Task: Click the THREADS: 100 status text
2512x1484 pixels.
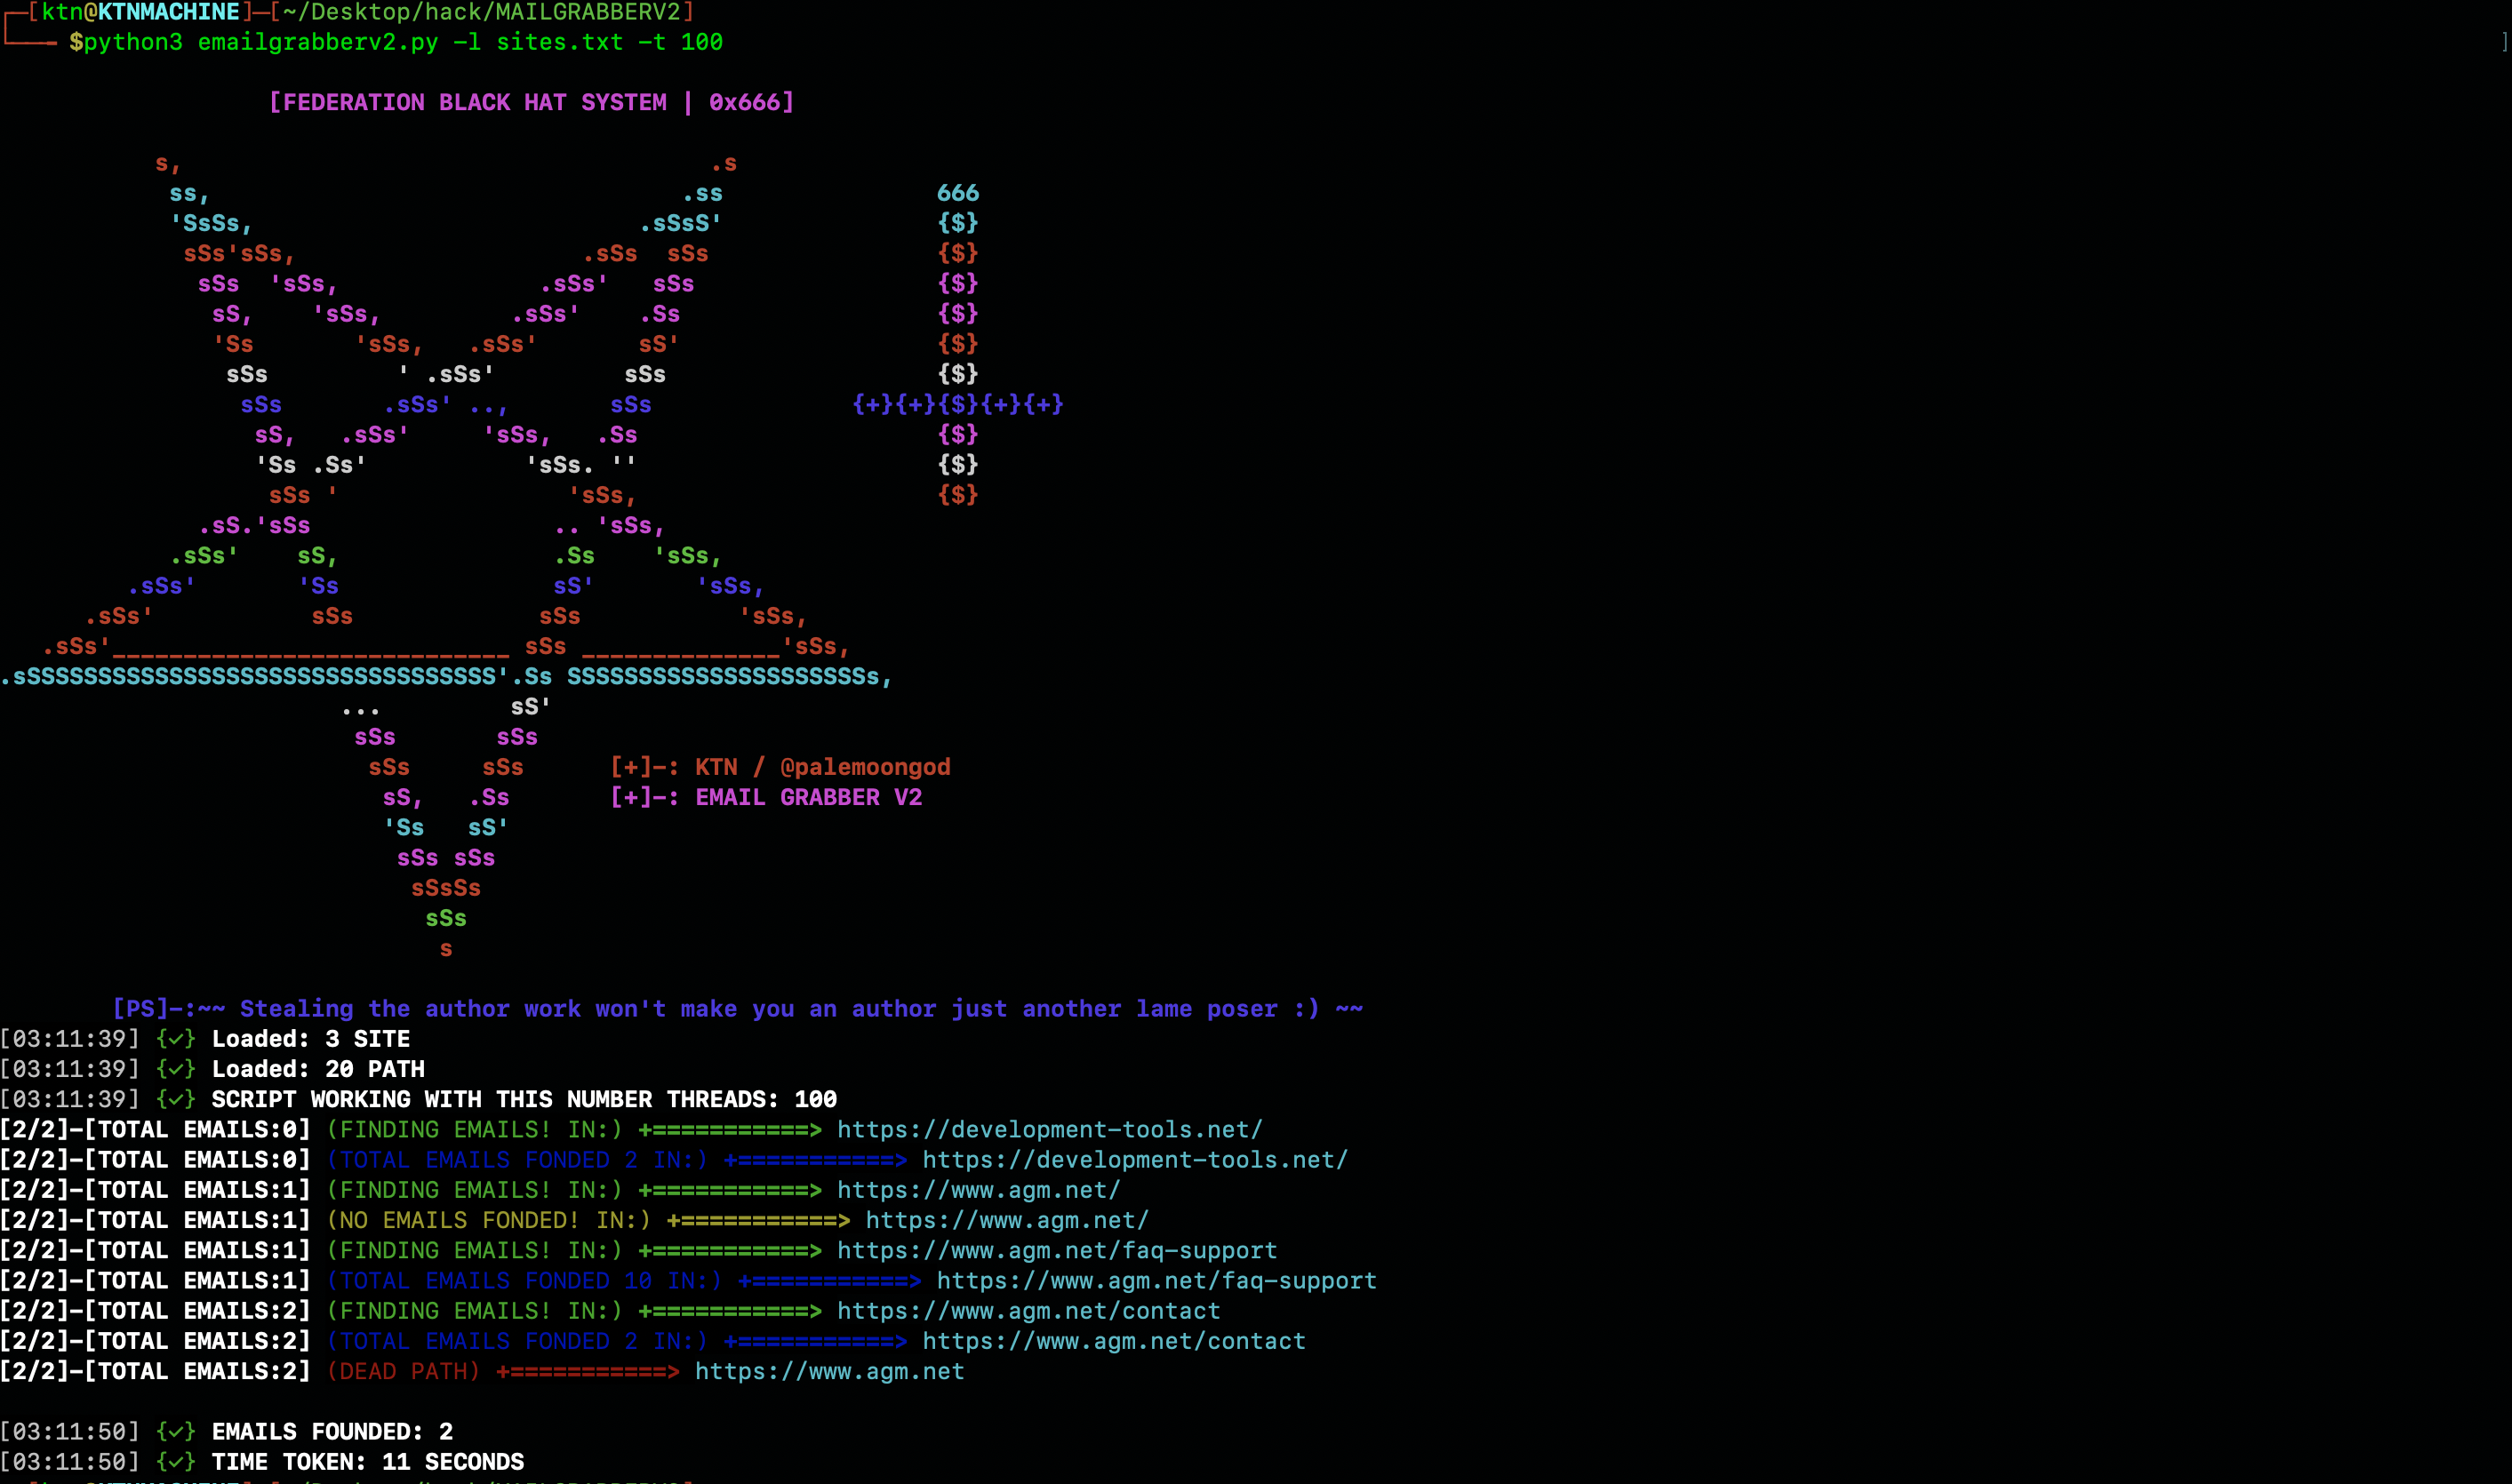Action: coord(751,1100)
